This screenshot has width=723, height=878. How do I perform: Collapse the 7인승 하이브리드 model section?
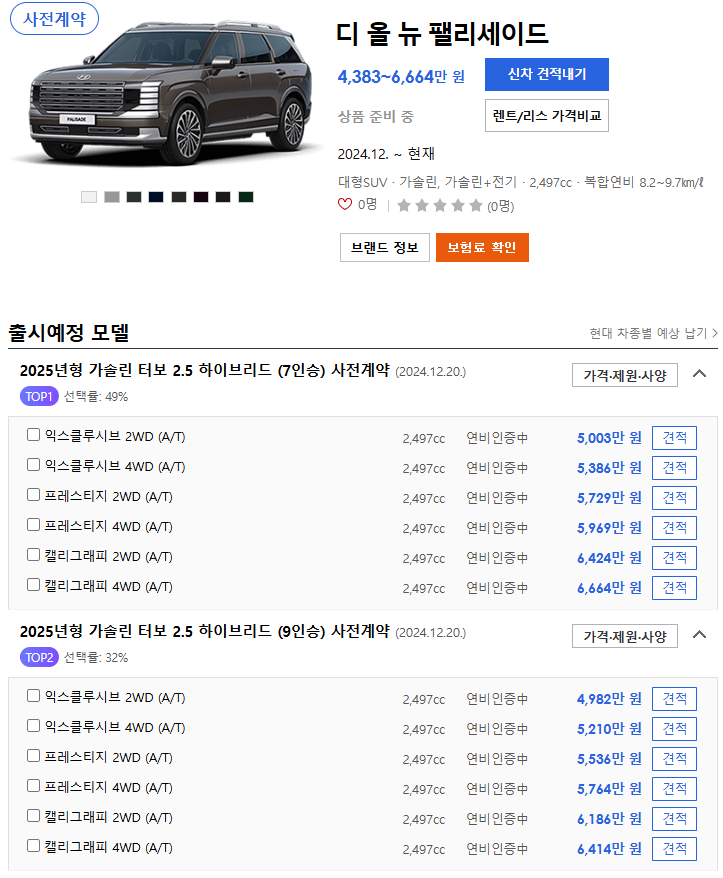click(699, 373)
